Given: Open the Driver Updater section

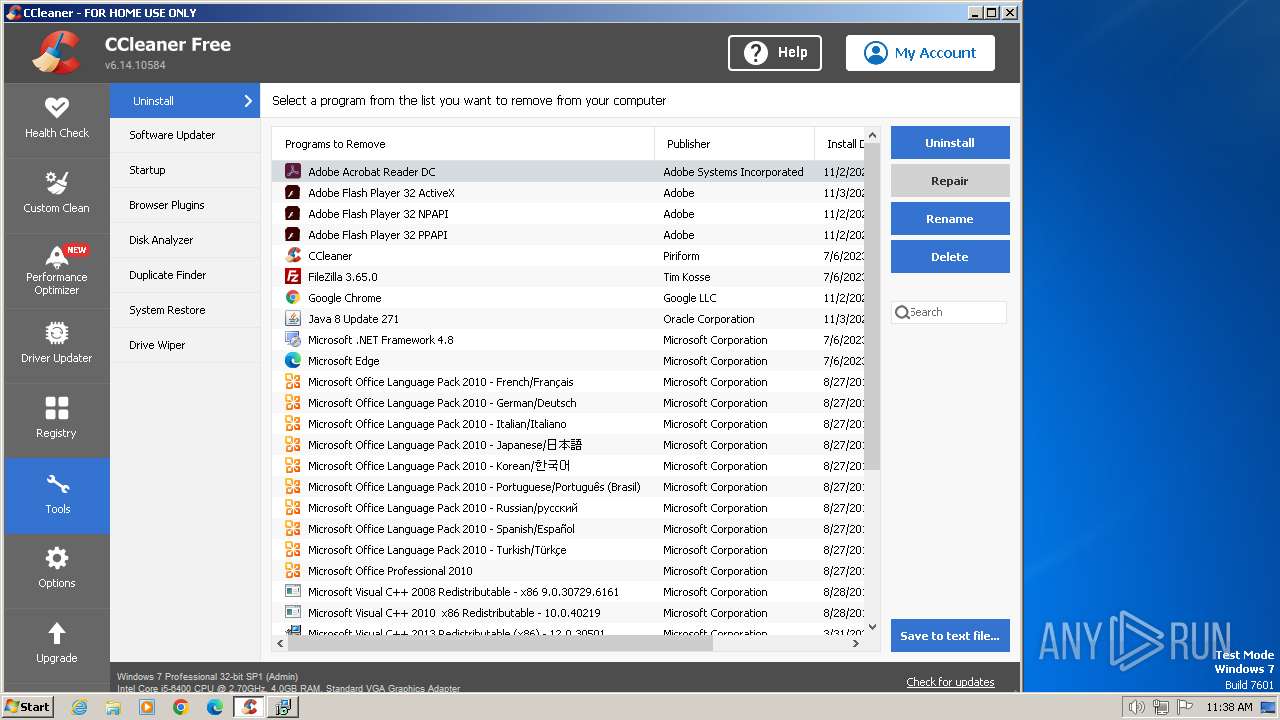Looking at the screenshot, I should point(57,345).
